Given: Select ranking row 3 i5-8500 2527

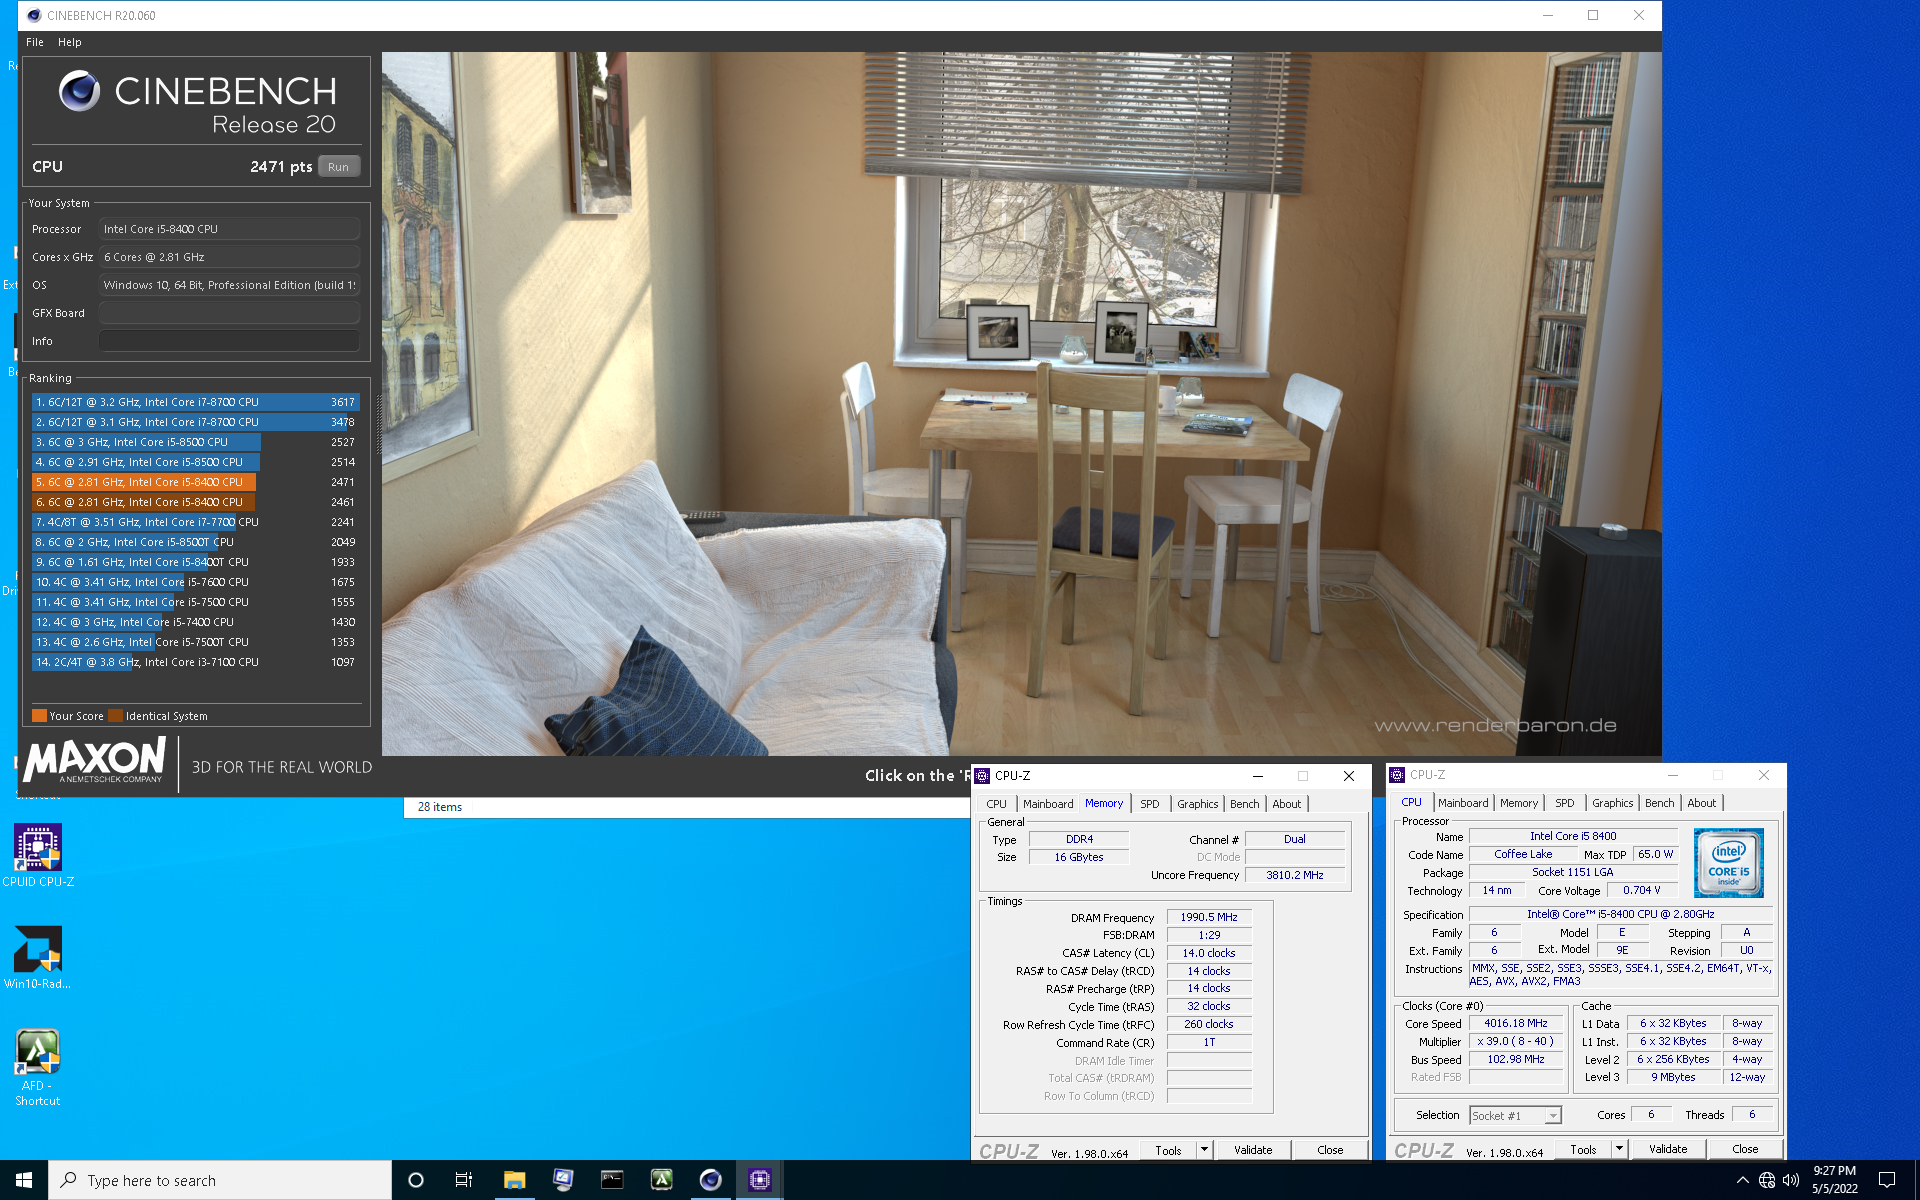Looking at the screenshot, I should (x=195, y=442).
